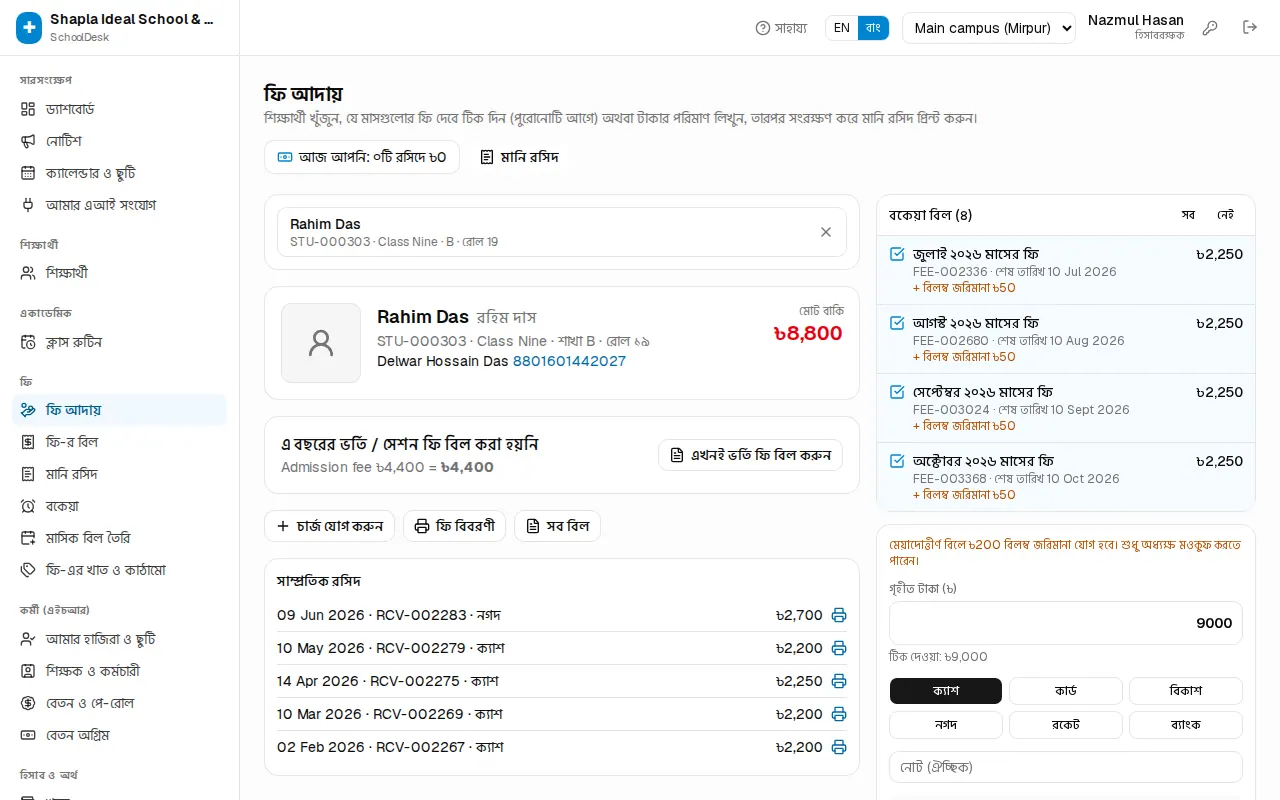Open ফি-এর খাত ও কাঠামো page
Viewport: 1280px width, 800px height.
pos(119,570)
